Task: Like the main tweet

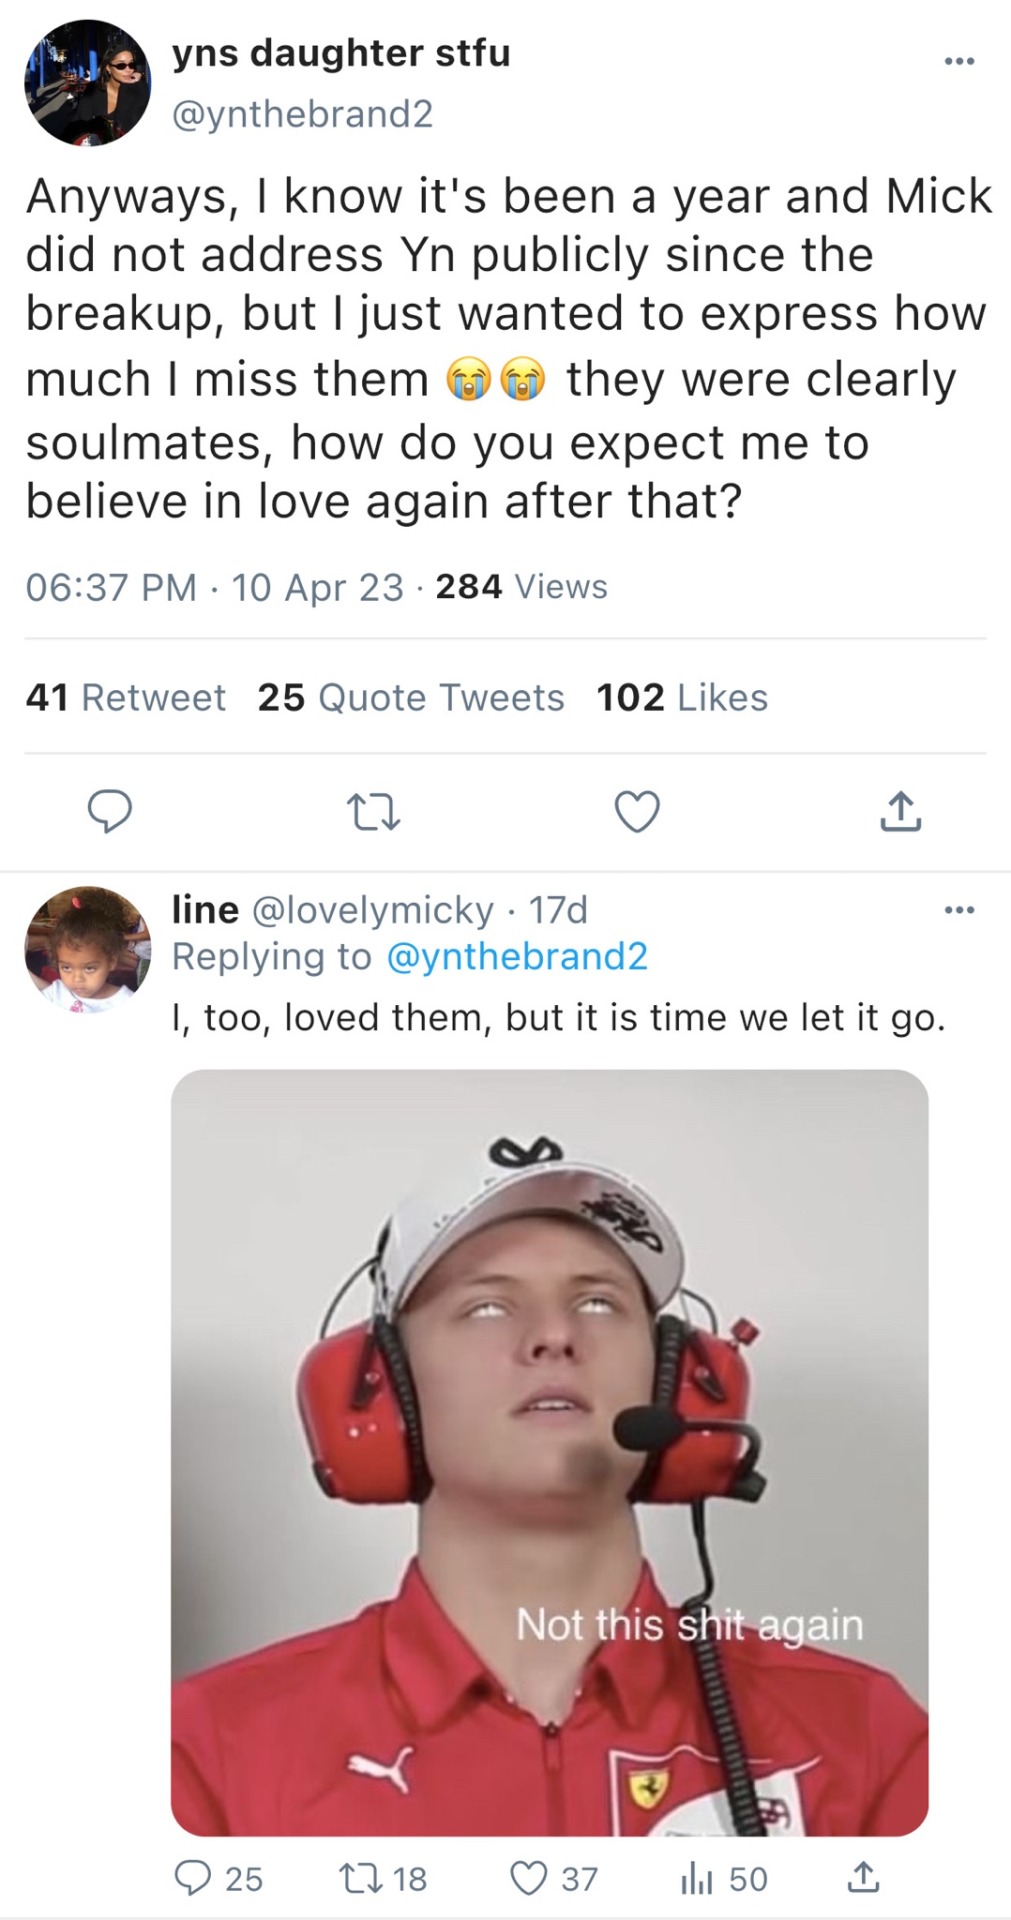Action: [637, 811]
